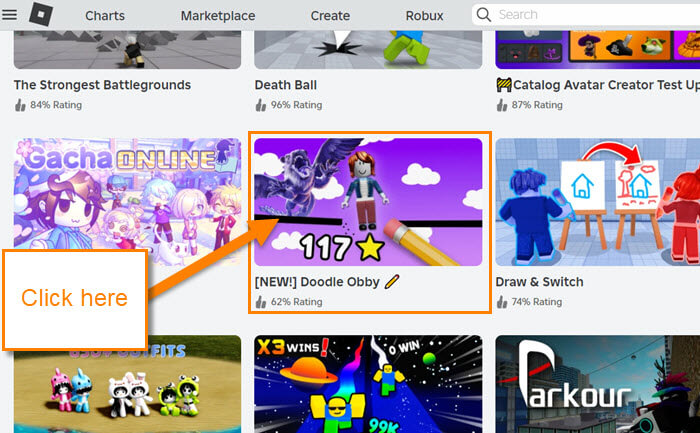Open the Robux page
This screenshot has height=433, width=700.
coord(424,16)
